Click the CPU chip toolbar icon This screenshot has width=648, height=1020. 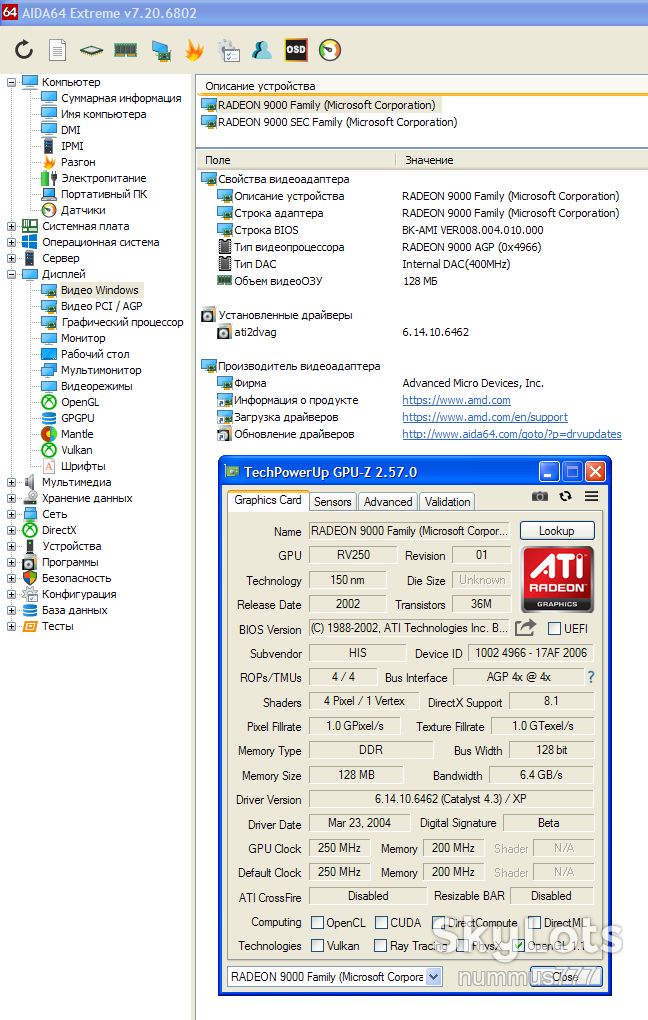pyautogui.click(x=92, y=50)
